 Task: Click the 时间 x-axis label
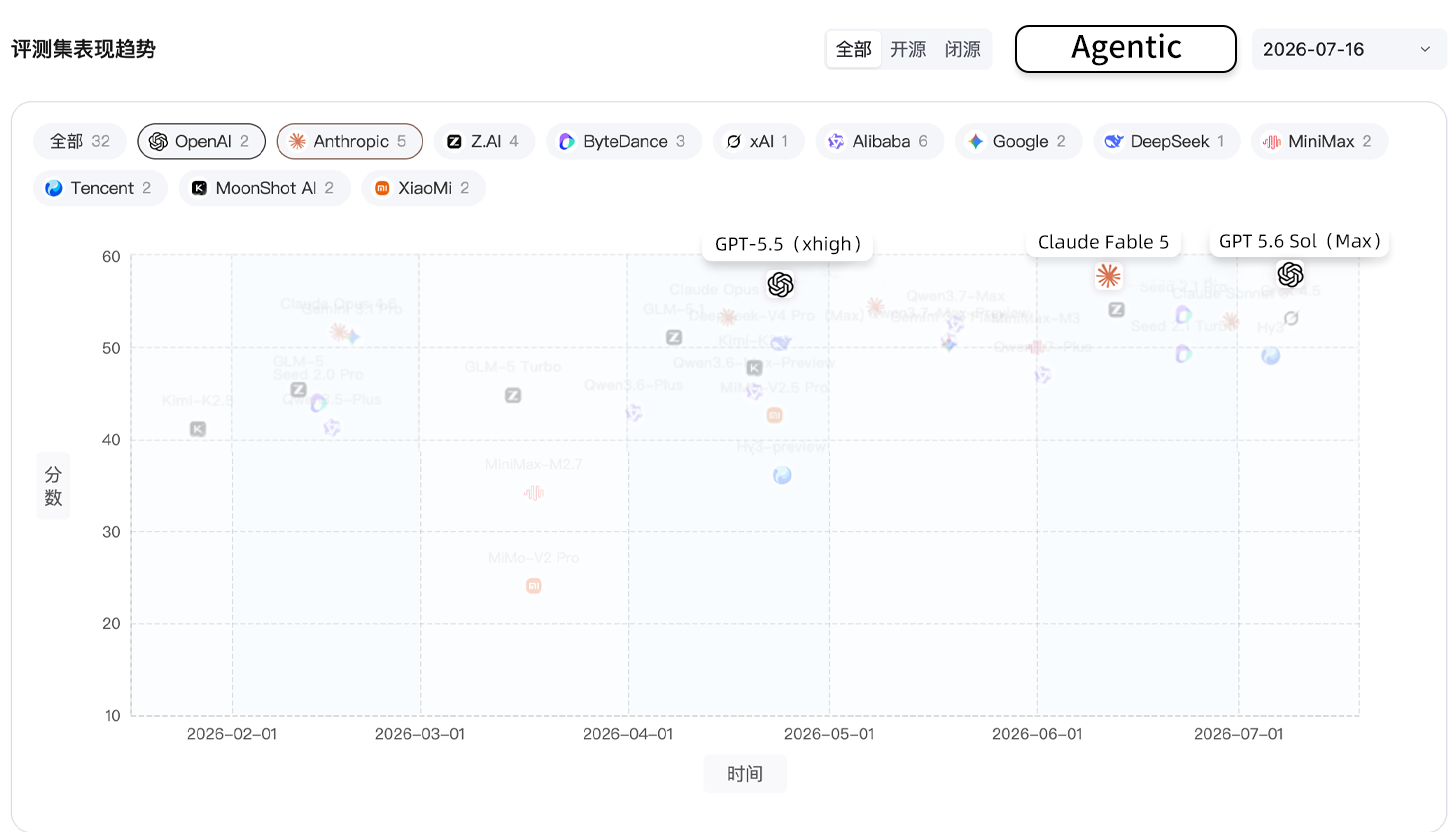[x=745, y=774]
